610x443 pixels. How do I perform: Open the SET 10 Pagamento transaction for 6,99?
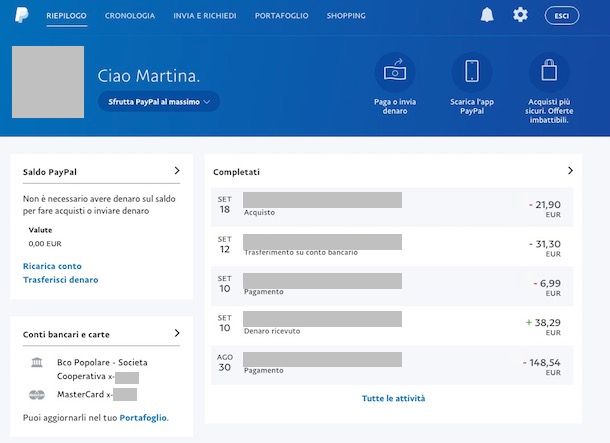coord(392,286)
